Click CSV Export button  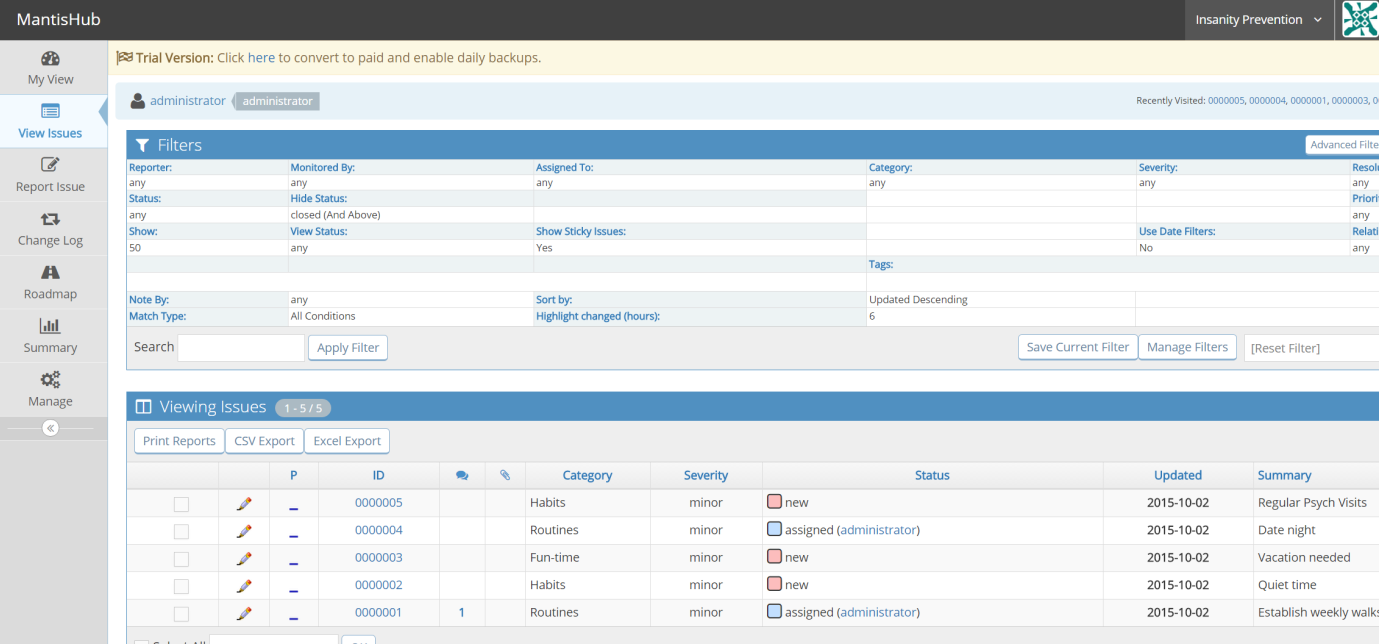click(264, 441)
